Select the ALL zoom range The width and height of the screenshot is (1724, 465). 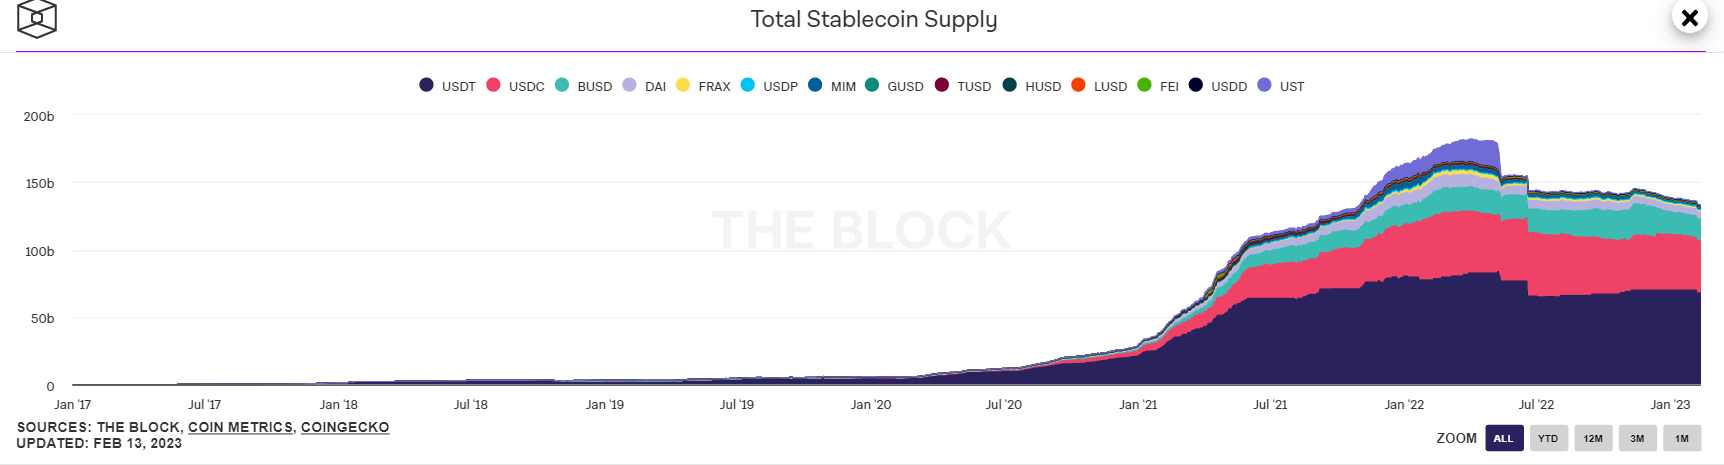coord(1504,438)
